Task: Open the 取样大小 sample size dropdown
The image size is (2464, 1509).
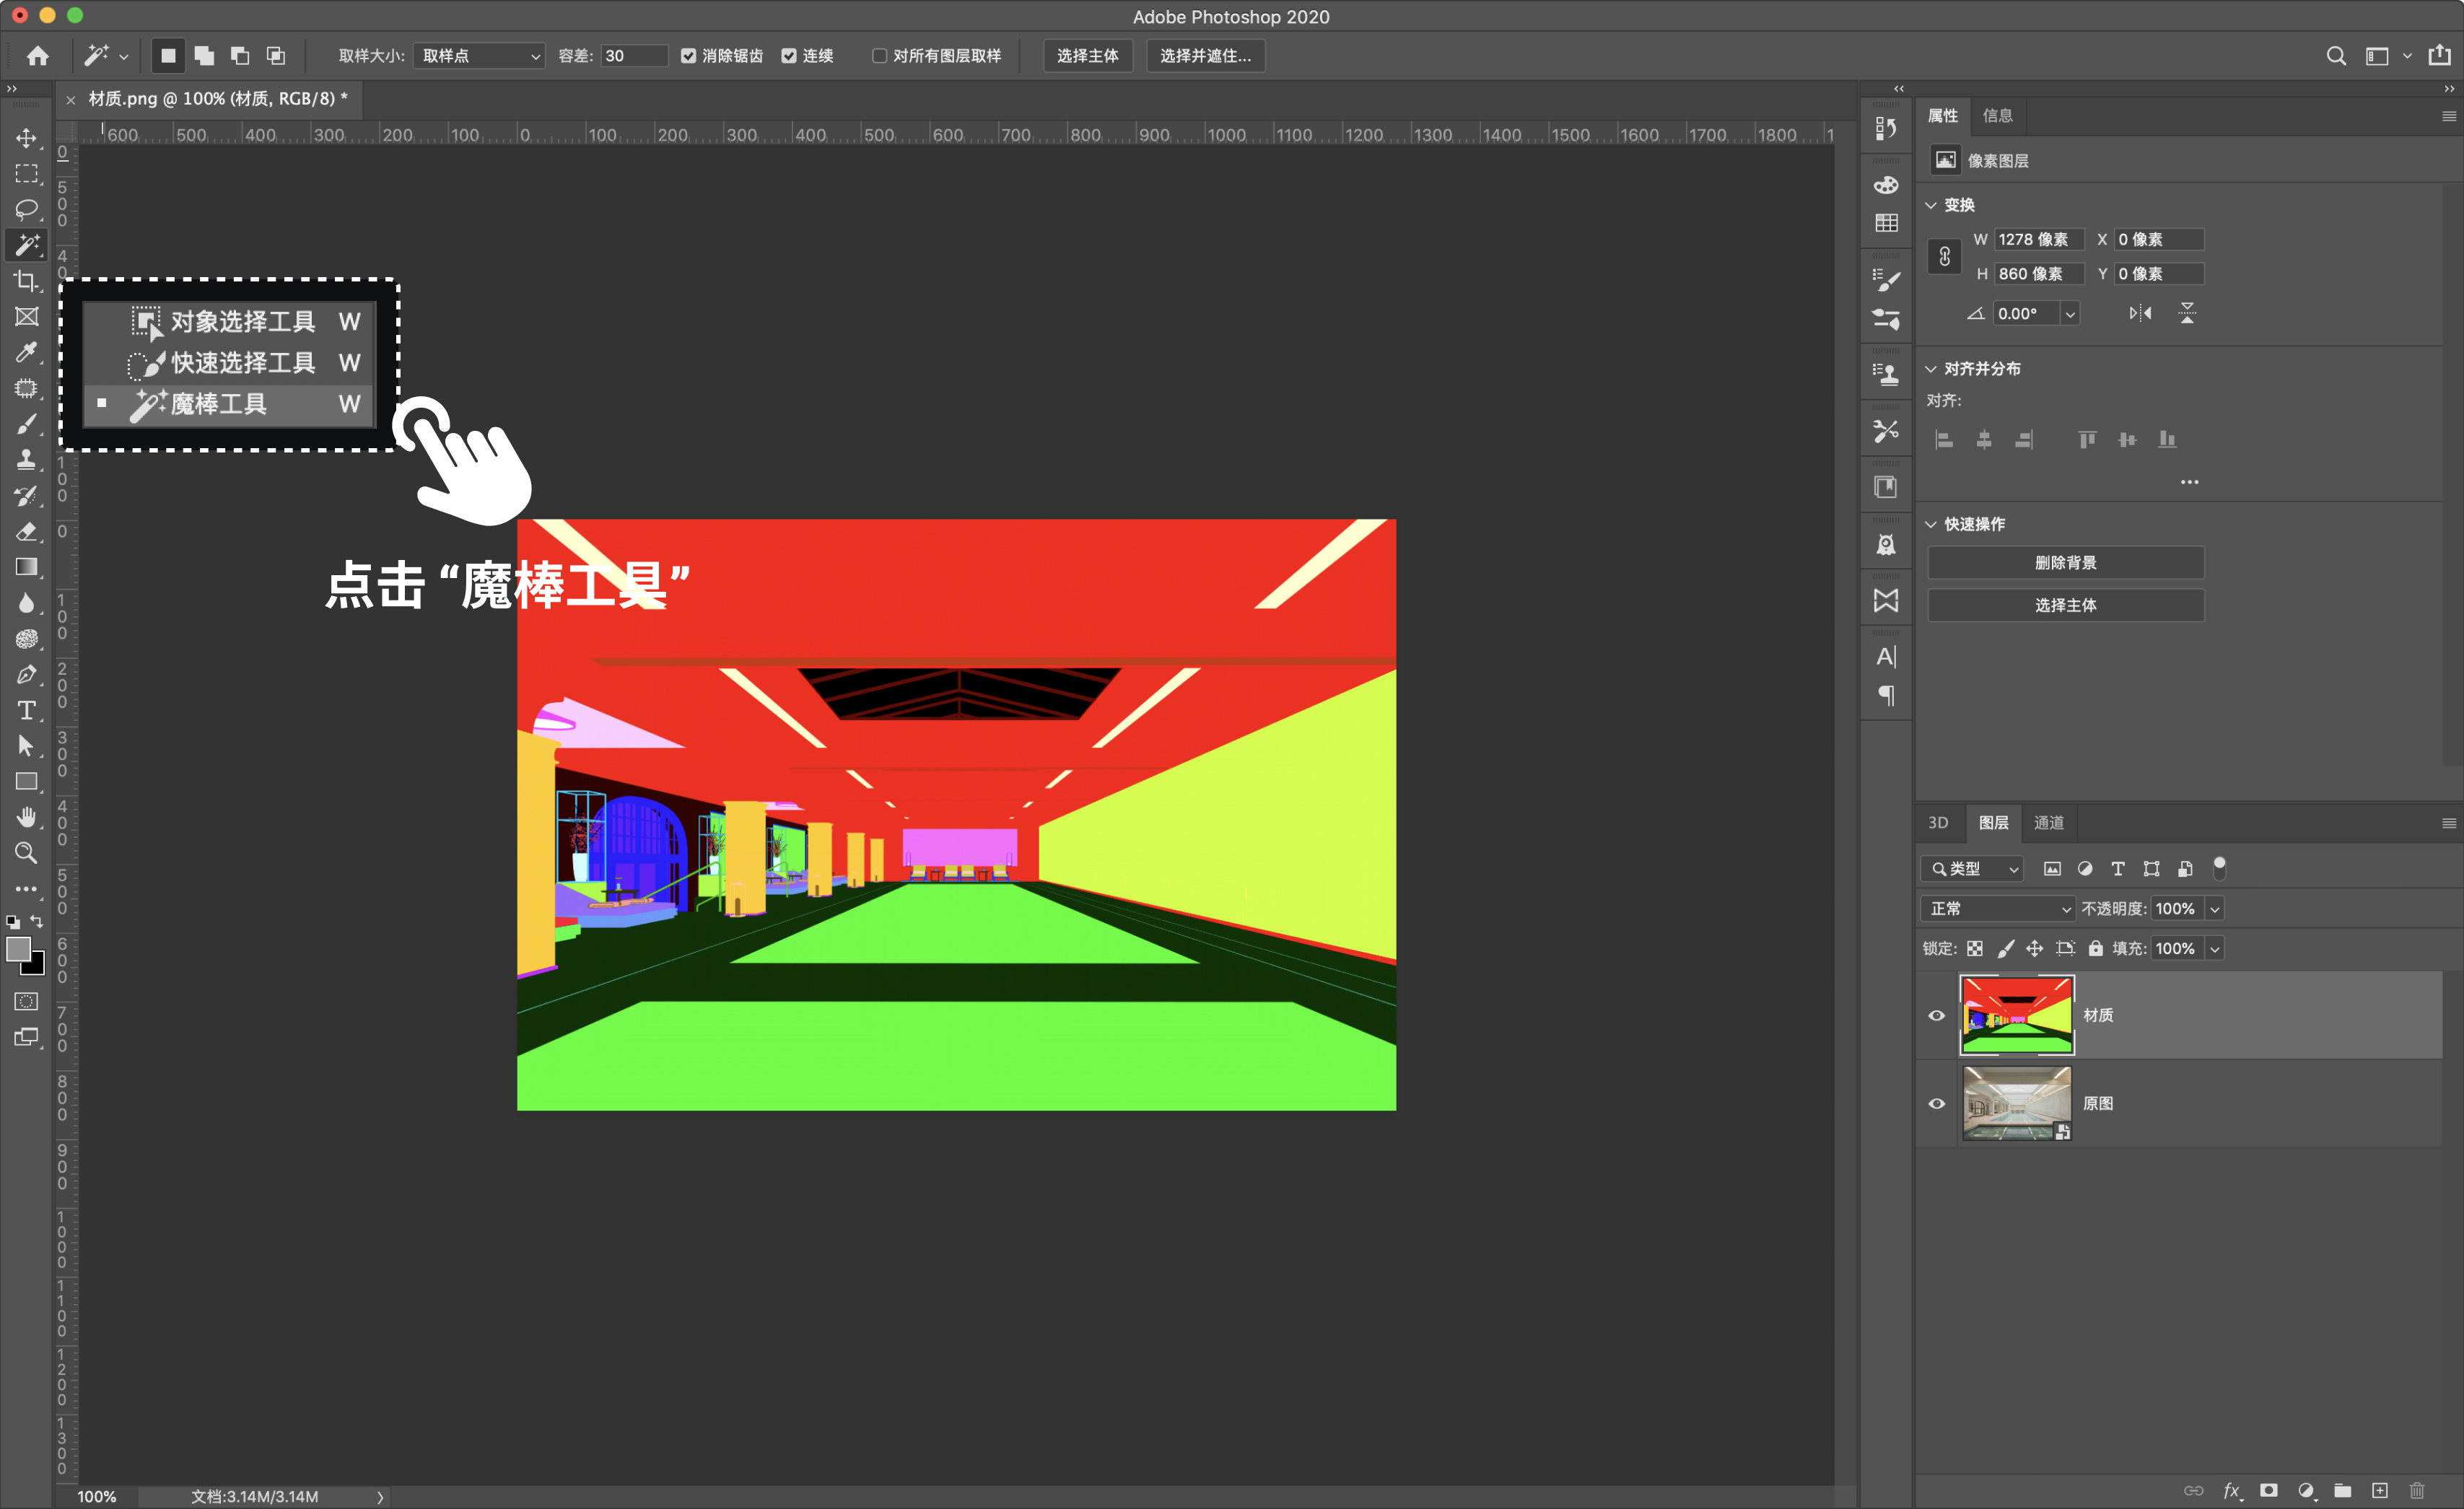Action: [x=479, y=56]
